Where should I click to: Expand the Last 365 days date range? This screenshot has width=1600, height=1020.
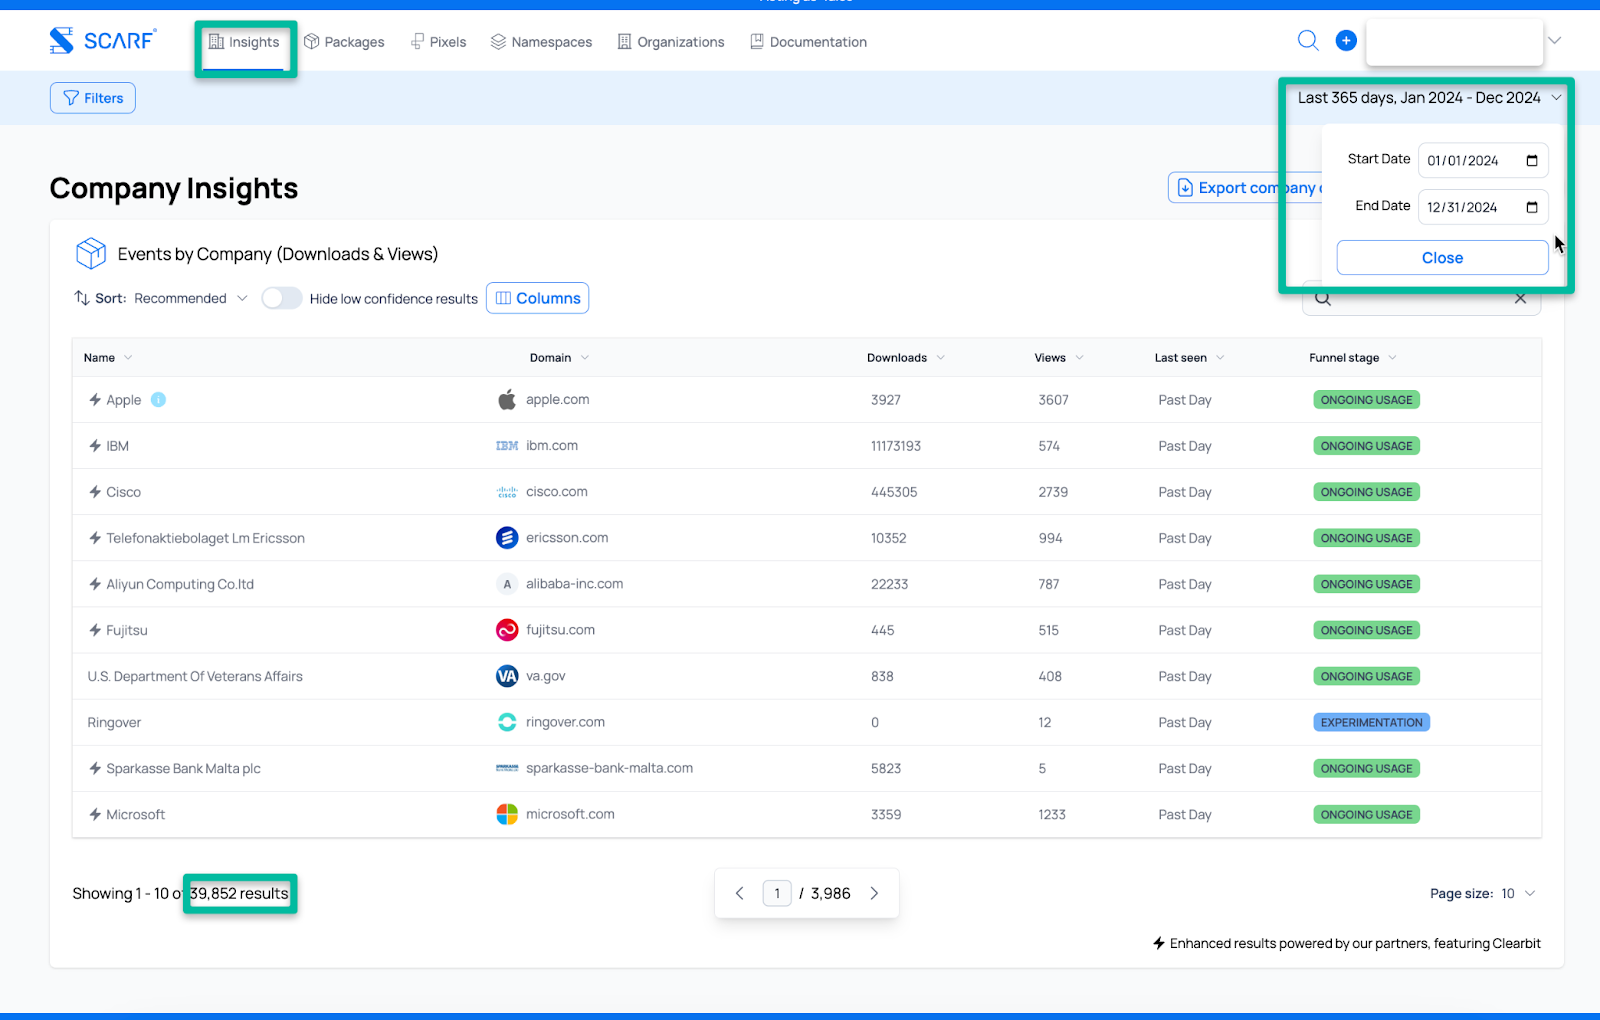pyautogui.click(x=1428, y=98)
